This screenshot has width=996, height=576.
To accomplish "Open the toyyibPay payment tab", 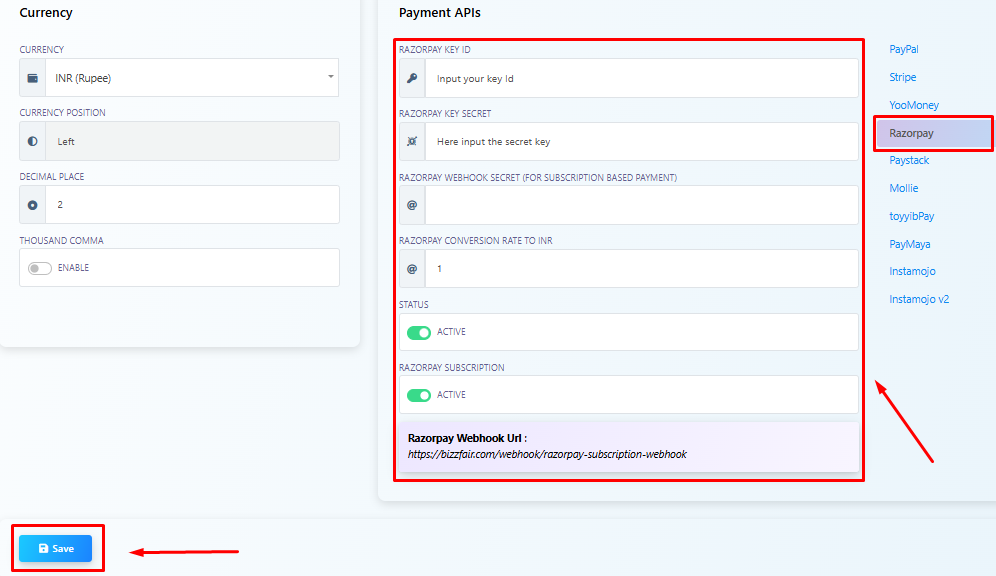I will 912,216.
